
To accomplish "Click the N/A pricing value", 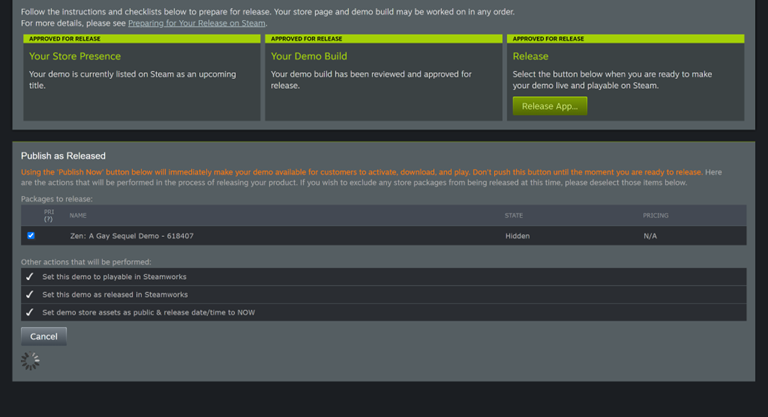I will [651, 236].
